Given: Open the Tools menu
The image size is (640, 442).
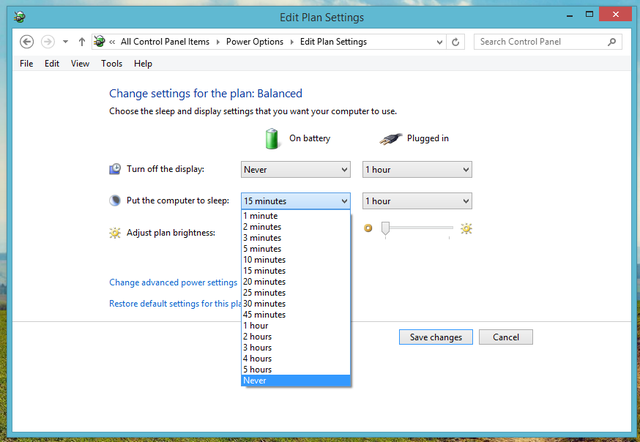Looking at the screenshot, I should click(x=111, y=64).
